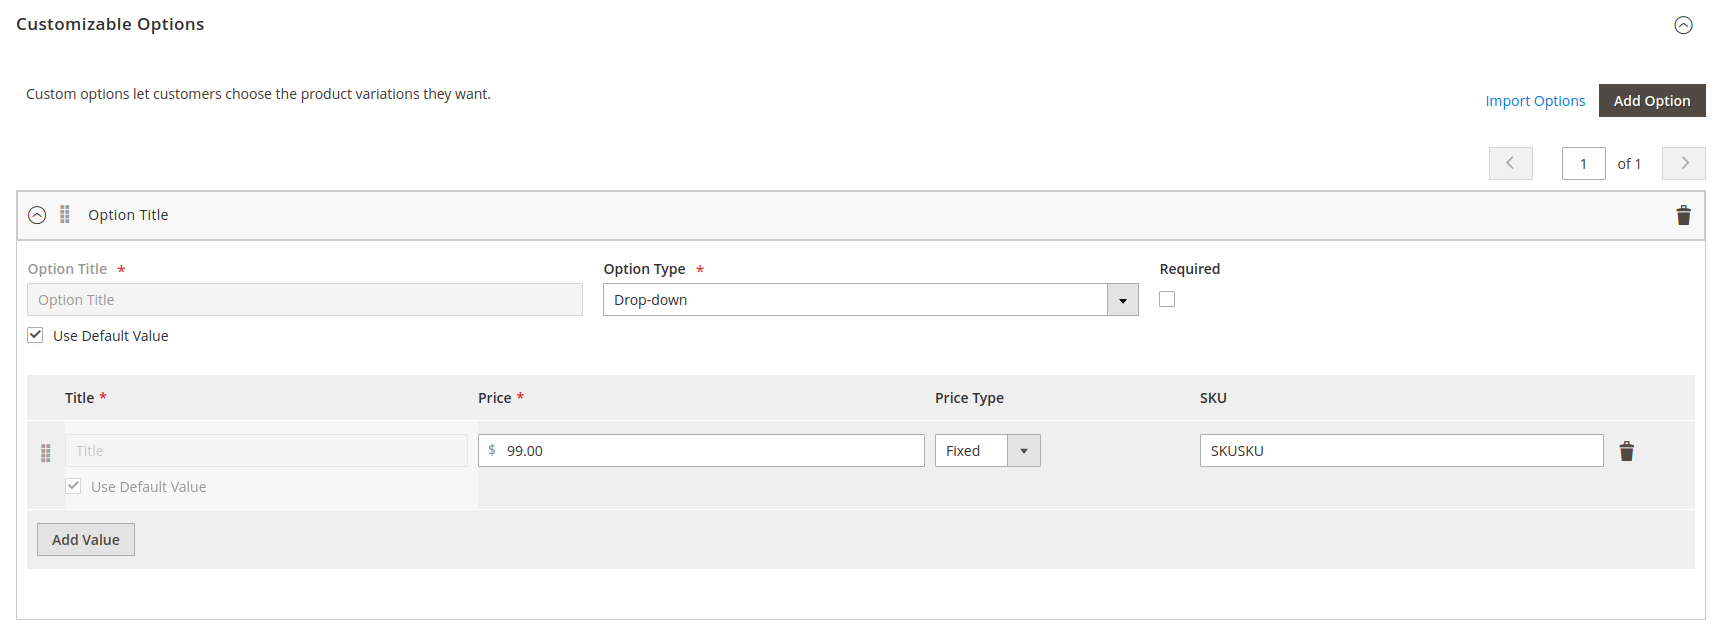Click the Add Option button
1720x630 pixels.
pyautogui.click(x=1651, y=100)
